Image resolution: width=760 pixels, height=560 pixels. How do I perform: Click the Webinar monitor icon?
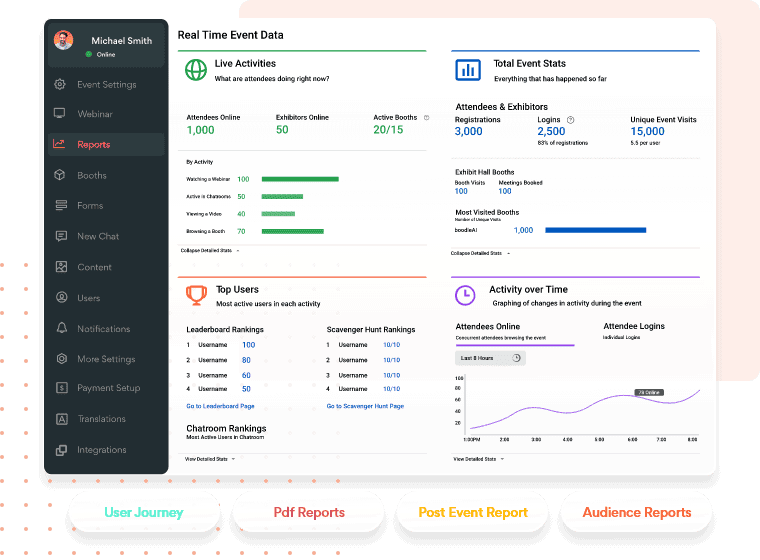pyautogui.click(x=61, y=114)
